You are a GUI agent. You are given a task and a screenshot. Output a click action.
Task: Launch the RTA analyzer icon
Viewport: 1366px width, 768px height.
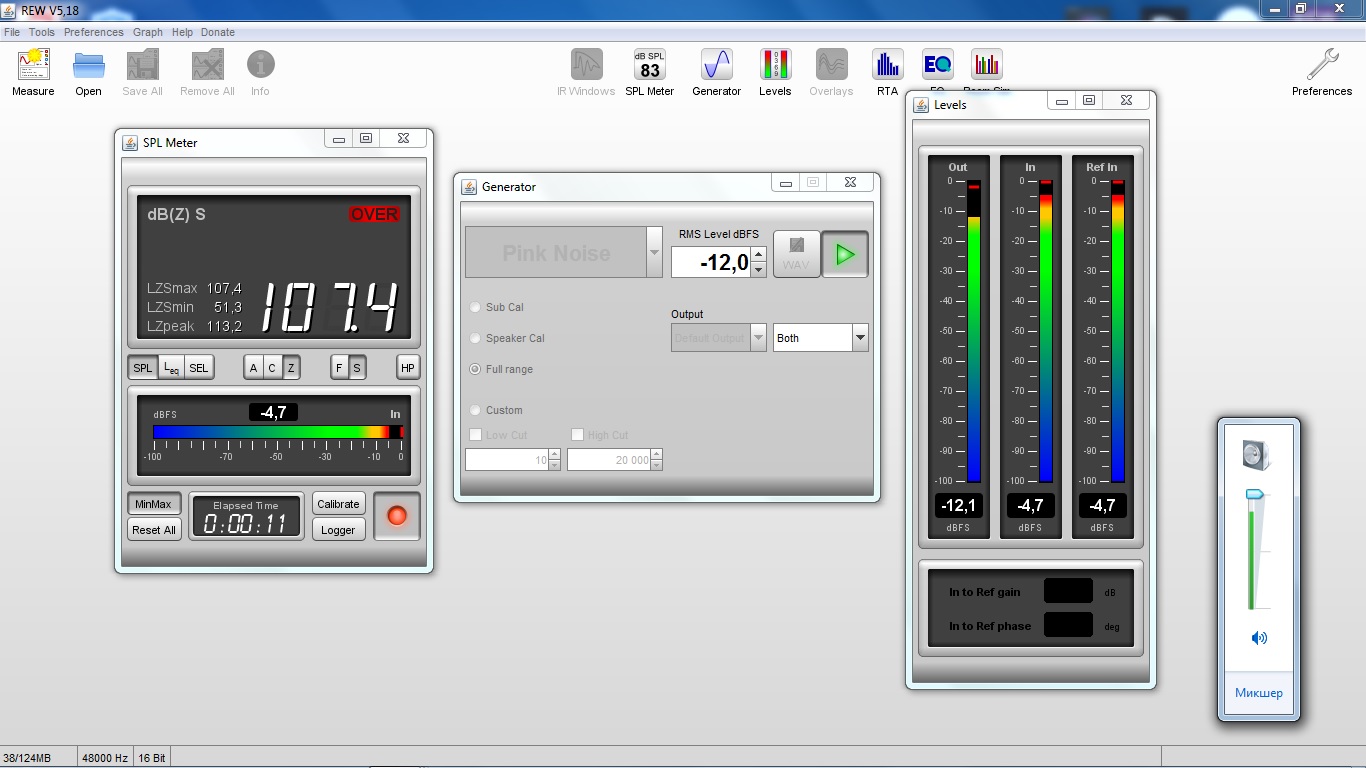point(887,66)
